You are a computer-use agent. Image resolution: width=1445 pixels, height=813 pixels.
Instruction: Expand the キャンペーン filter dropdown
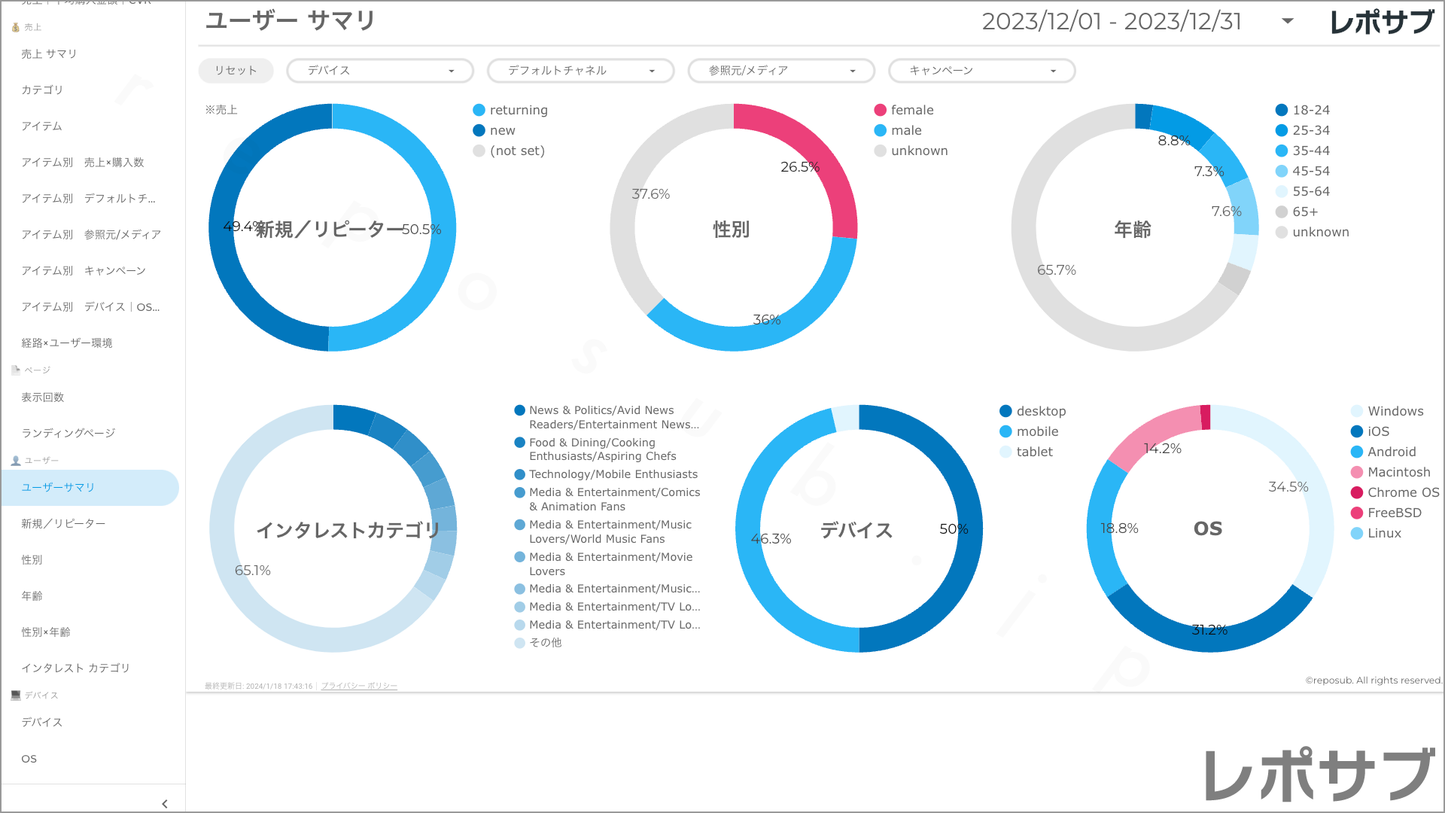tap(981, 71)
